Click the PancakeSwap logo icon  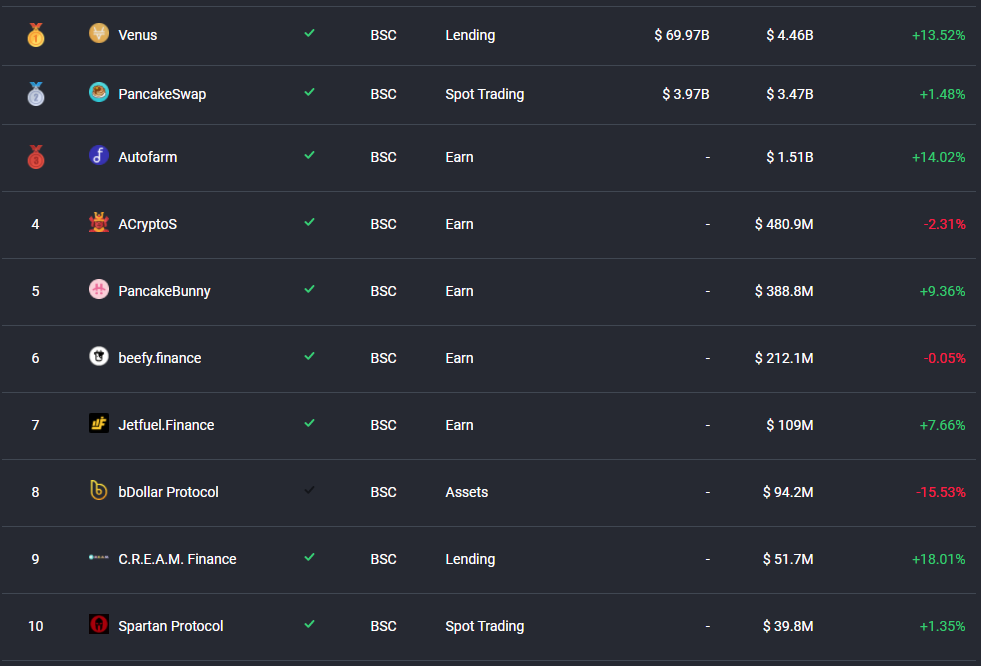[98, 93]
